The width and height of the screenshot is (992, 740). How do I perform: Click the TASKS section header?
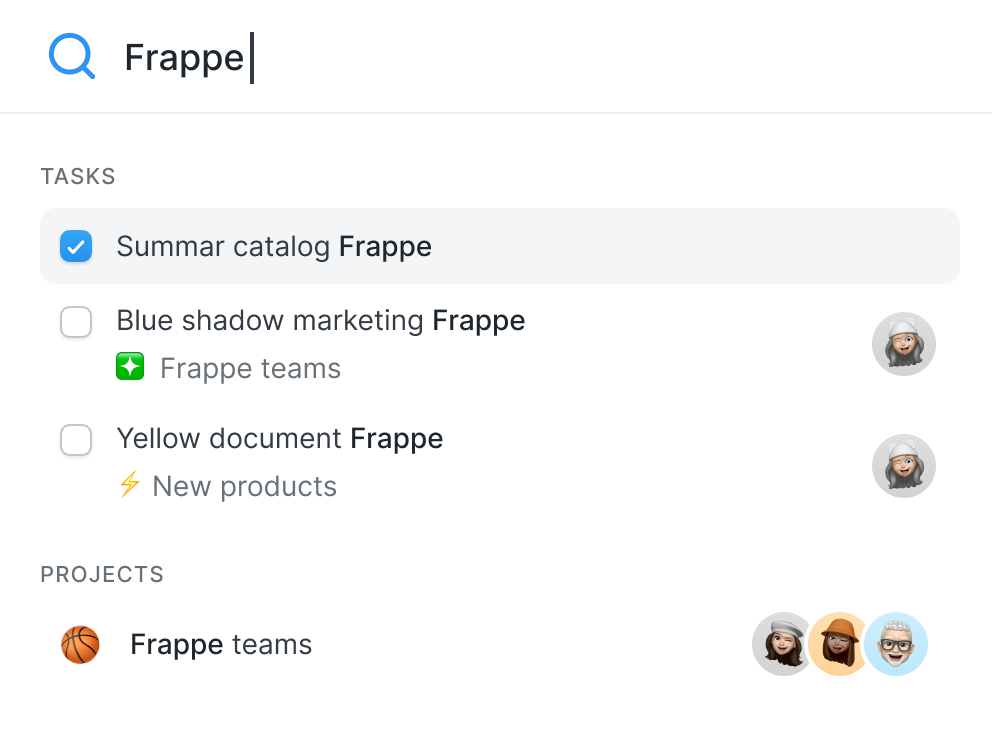click(x=78, y=177)
